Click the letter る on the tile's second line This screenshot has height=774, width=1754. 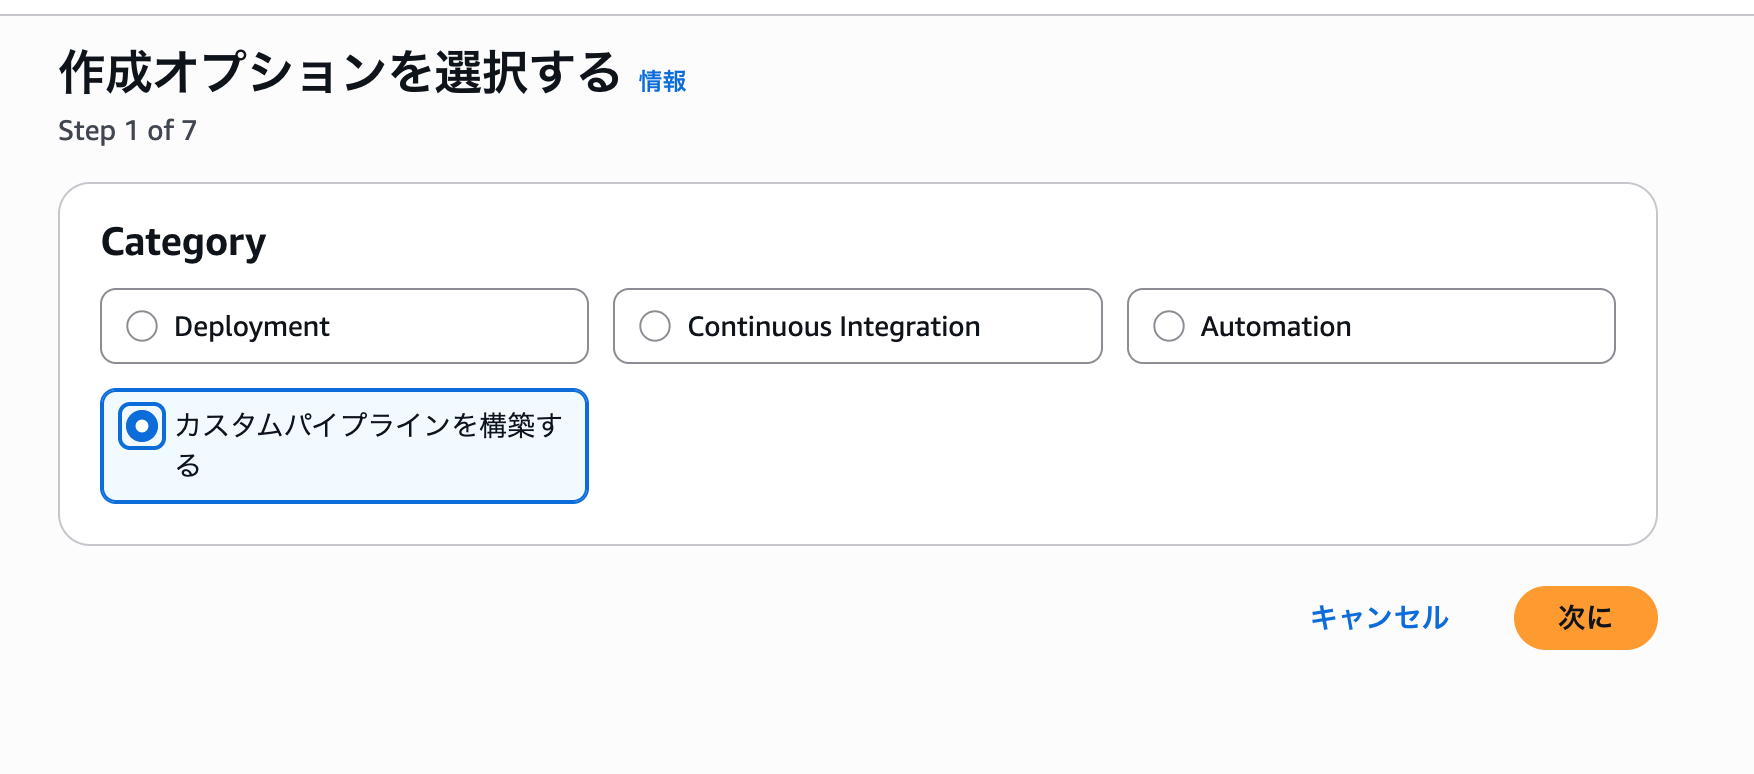pyautogui.click(x=188, y=466)
